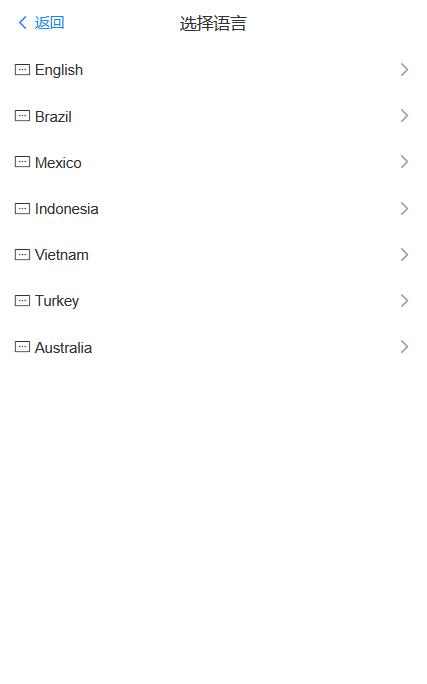
Task: Click the message icon beside Australia
Action: [22, 347]
